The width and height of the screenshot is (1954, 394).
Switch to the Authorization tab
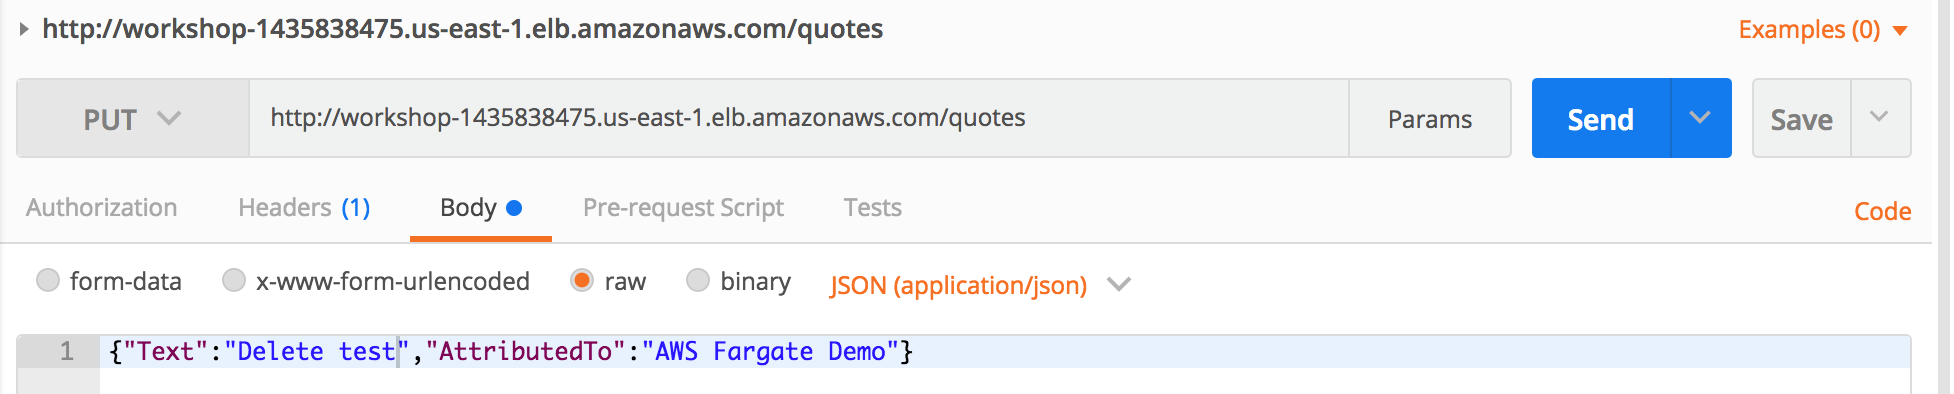point(102,207)
